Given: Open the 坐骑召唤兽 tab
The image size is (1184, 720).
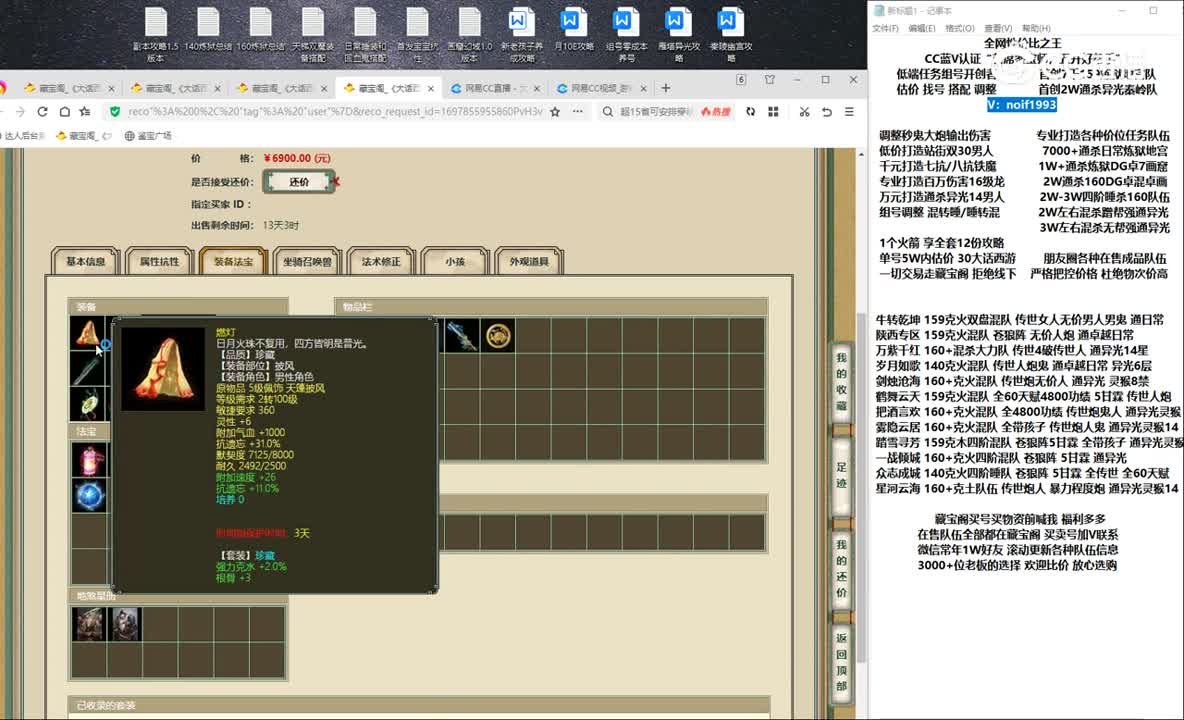Looking at the screenshot, I should point(307,261).
